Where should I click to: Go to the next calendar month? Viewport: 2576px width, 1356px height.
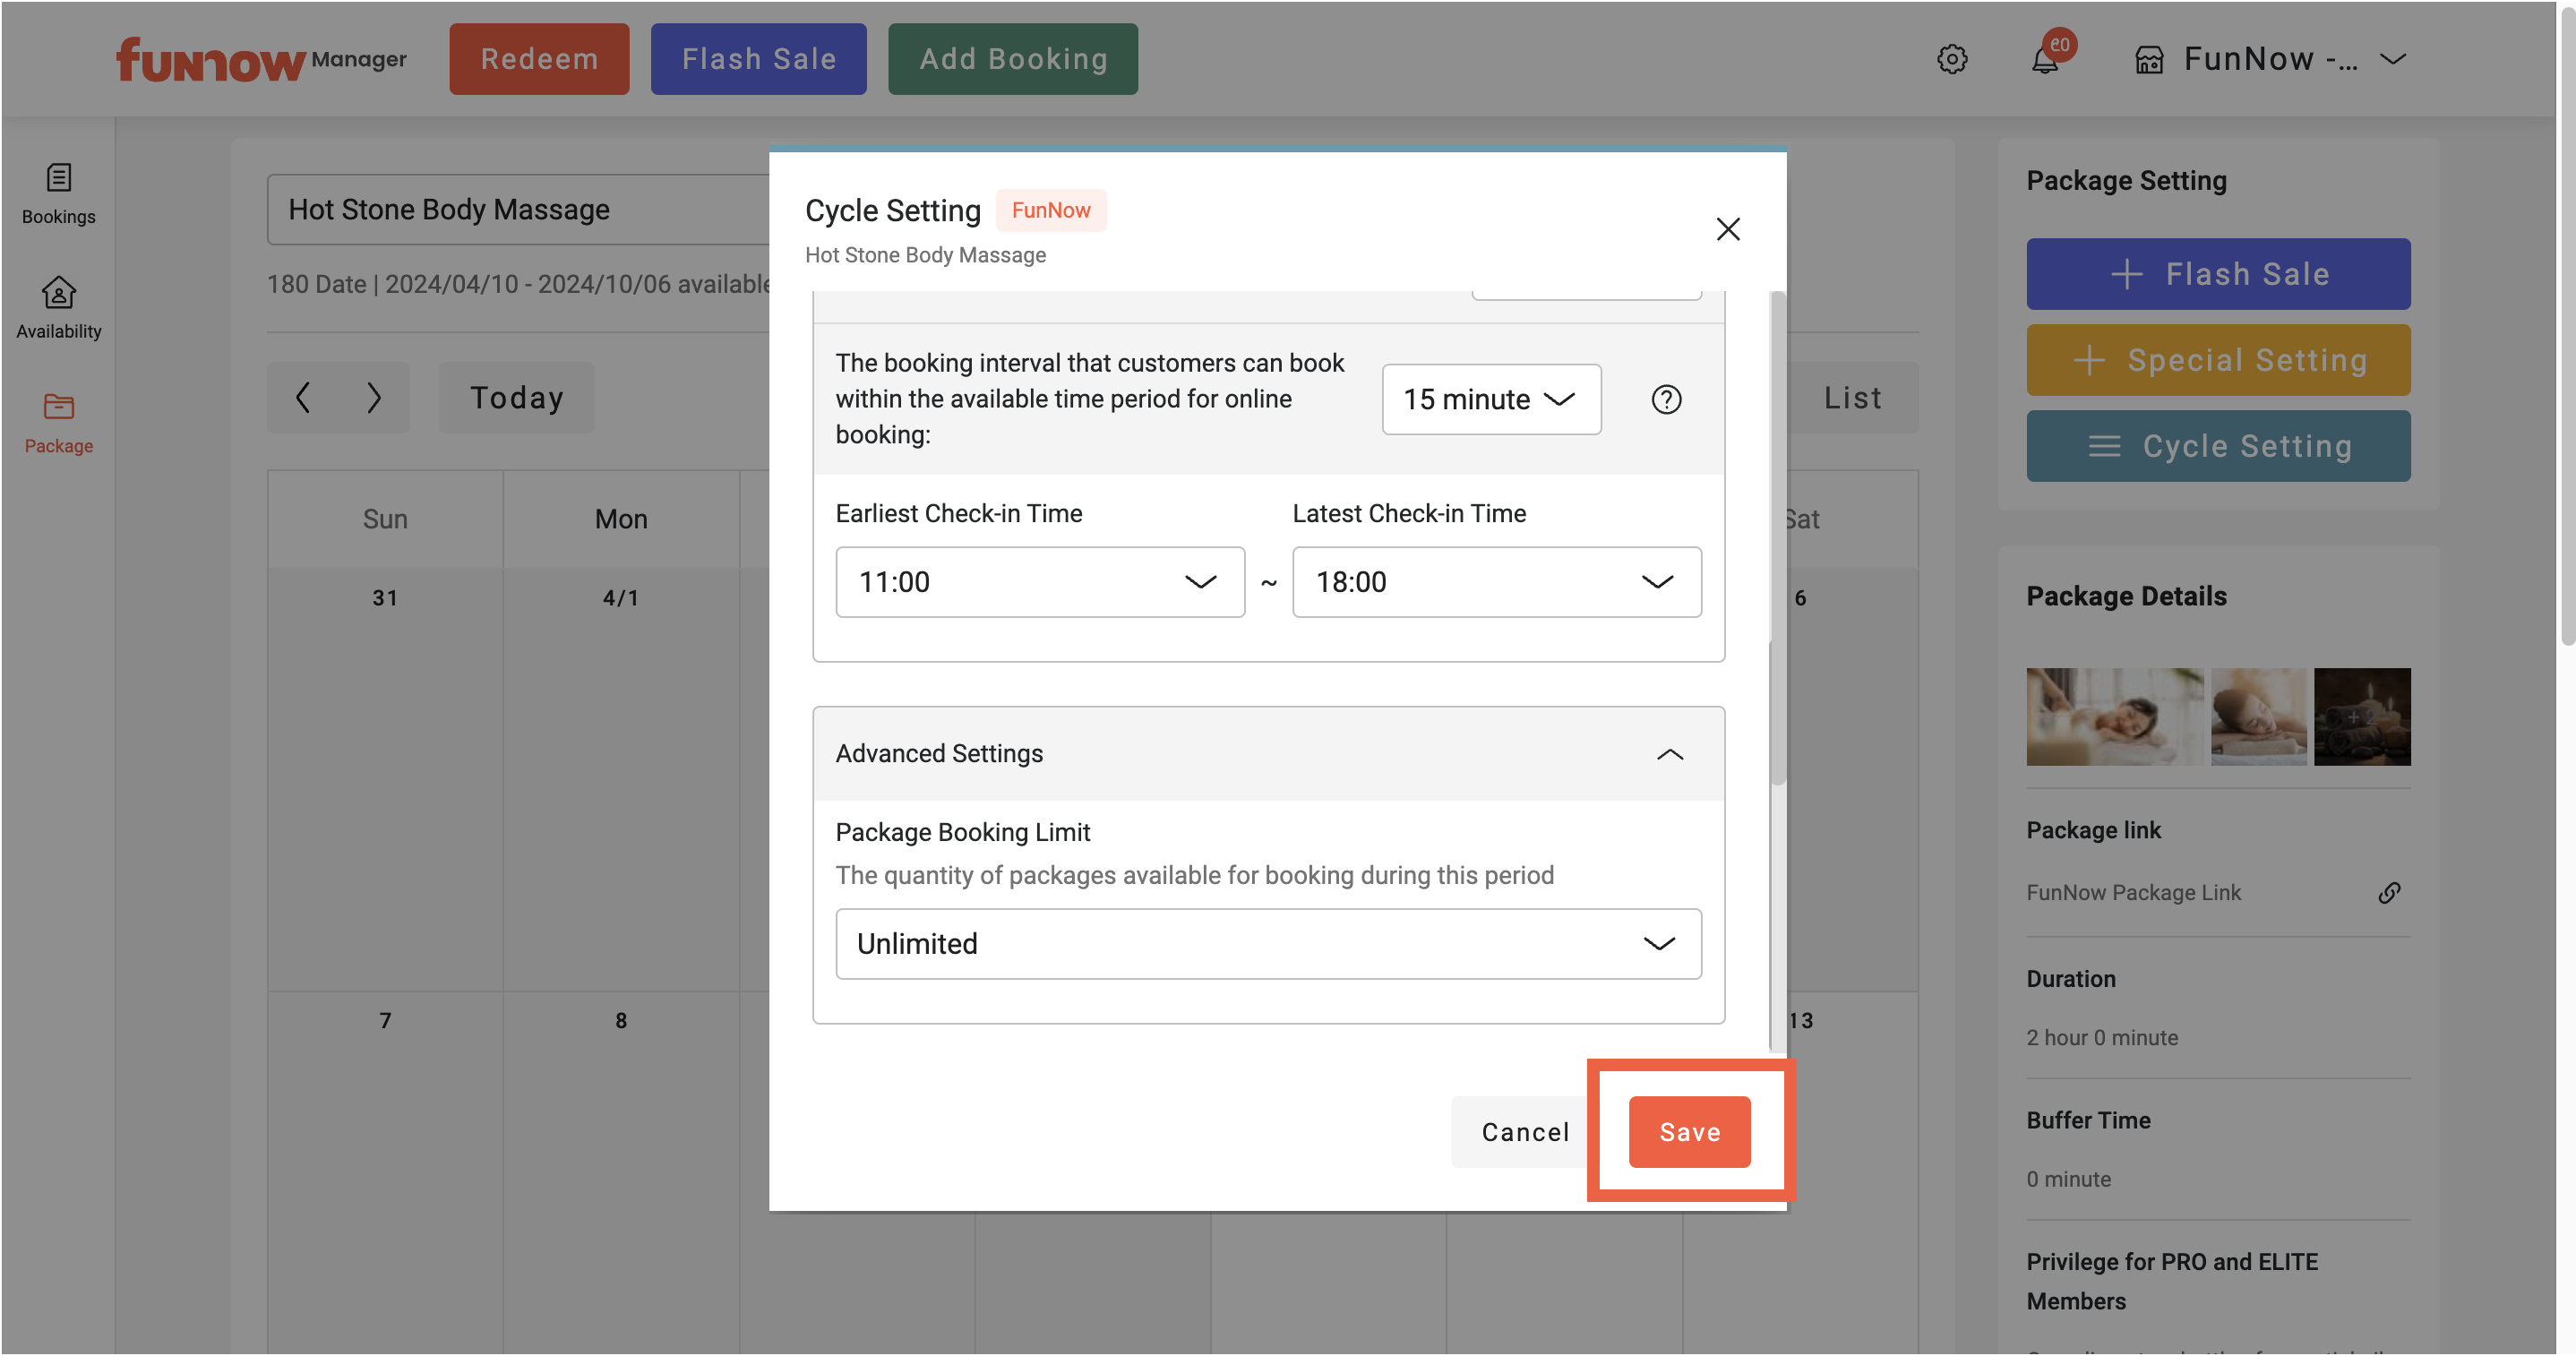[x=374, y=397]
